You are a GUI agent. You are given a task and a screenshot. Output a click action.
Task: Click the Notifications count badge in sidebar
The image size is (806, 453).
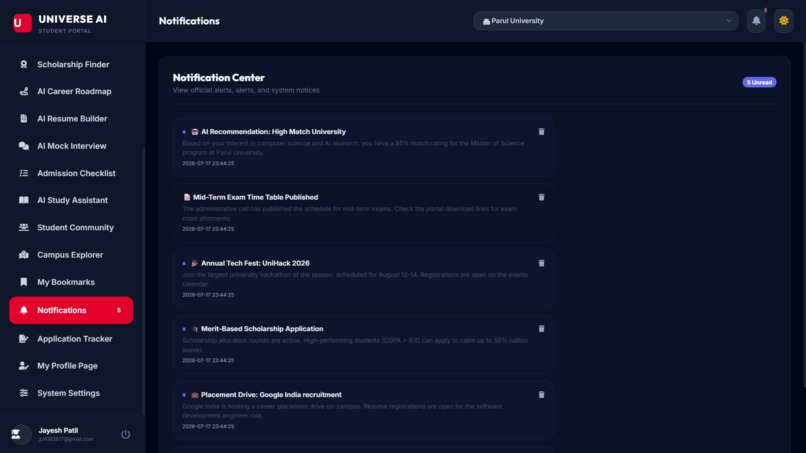pos(119,310)
